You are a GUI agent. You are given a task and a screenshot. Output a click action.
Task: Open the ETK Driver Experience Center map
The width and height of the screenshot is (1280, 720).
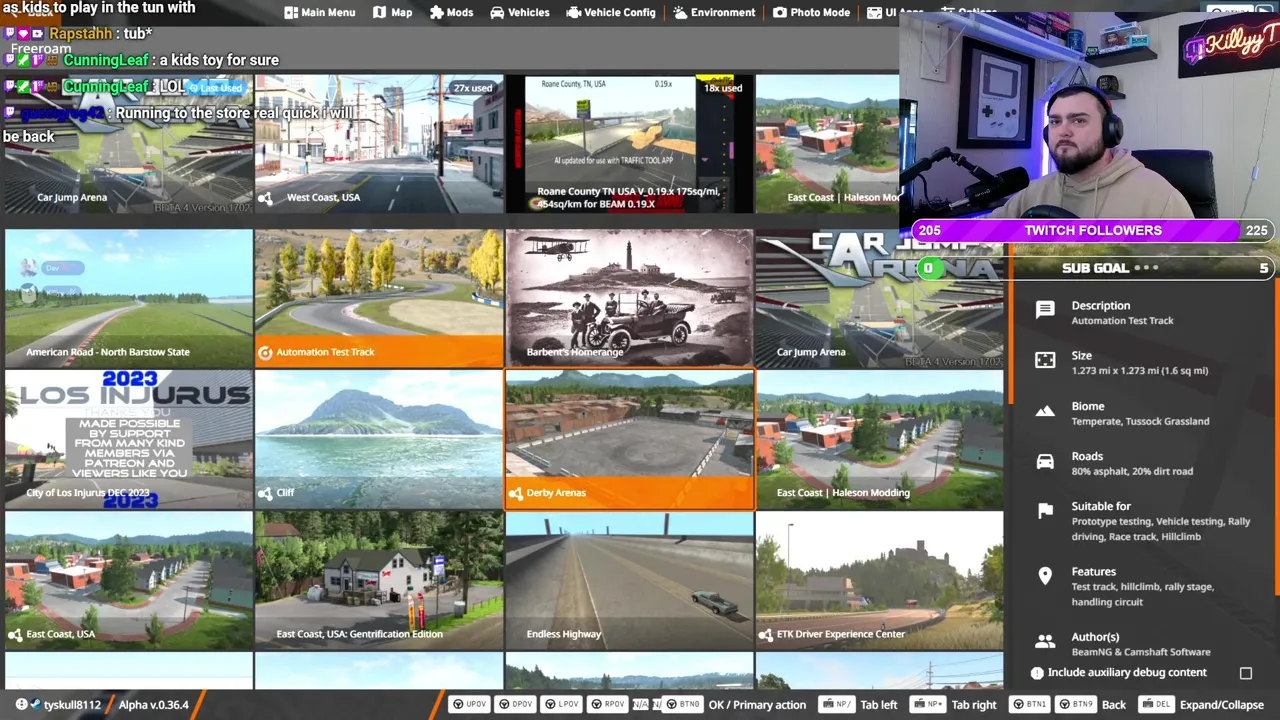click(x=880, y=581)
